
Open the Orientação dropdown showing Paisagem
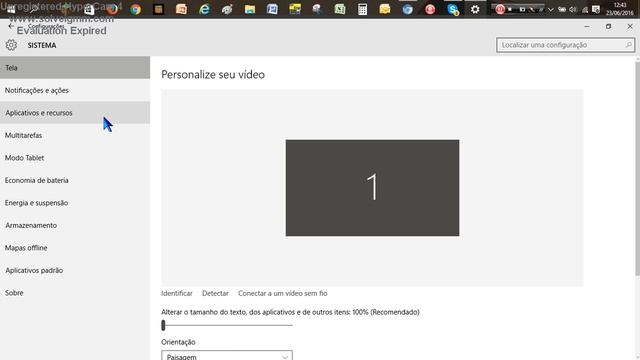click(x=227, y=356)
